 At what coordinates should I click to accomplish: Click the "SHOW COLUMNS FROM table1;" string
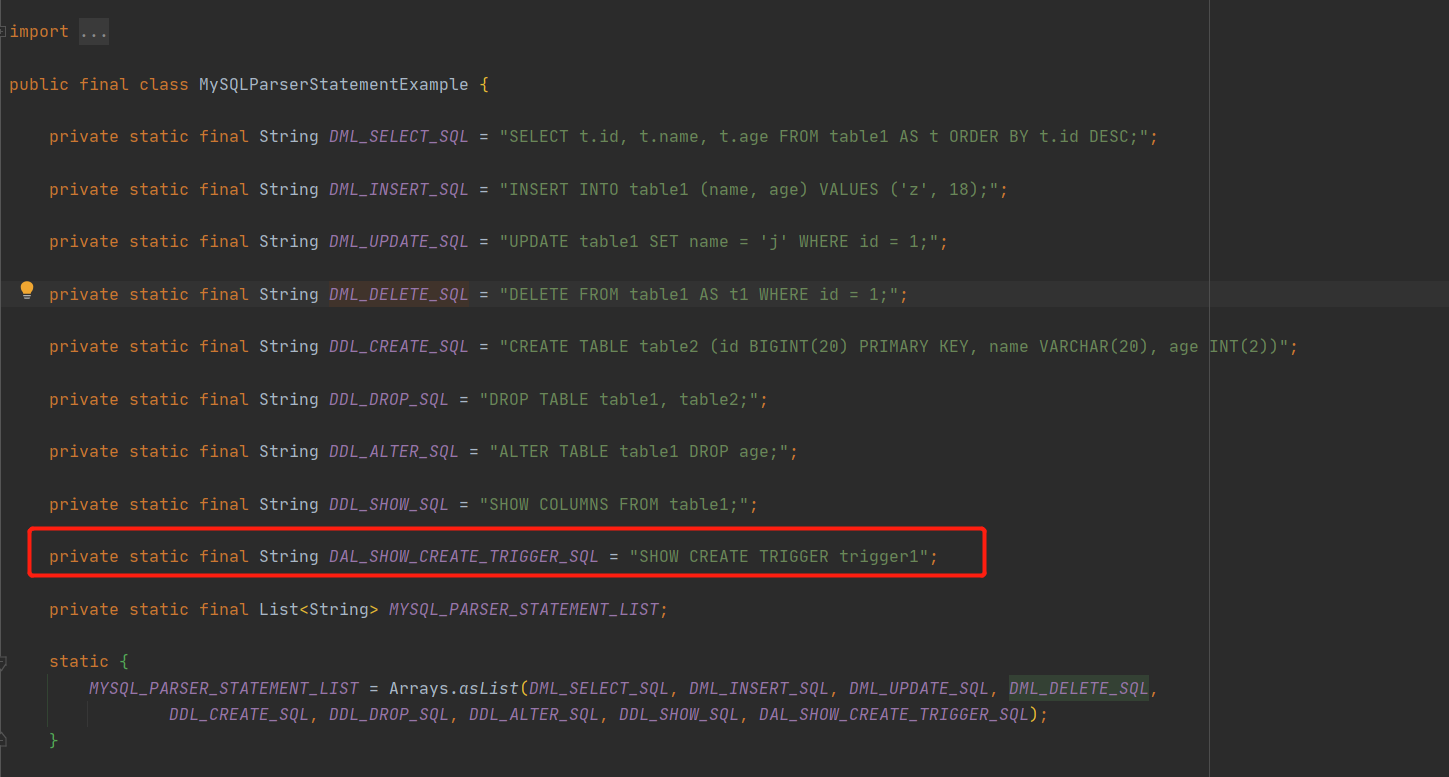(x=613, y=505)
